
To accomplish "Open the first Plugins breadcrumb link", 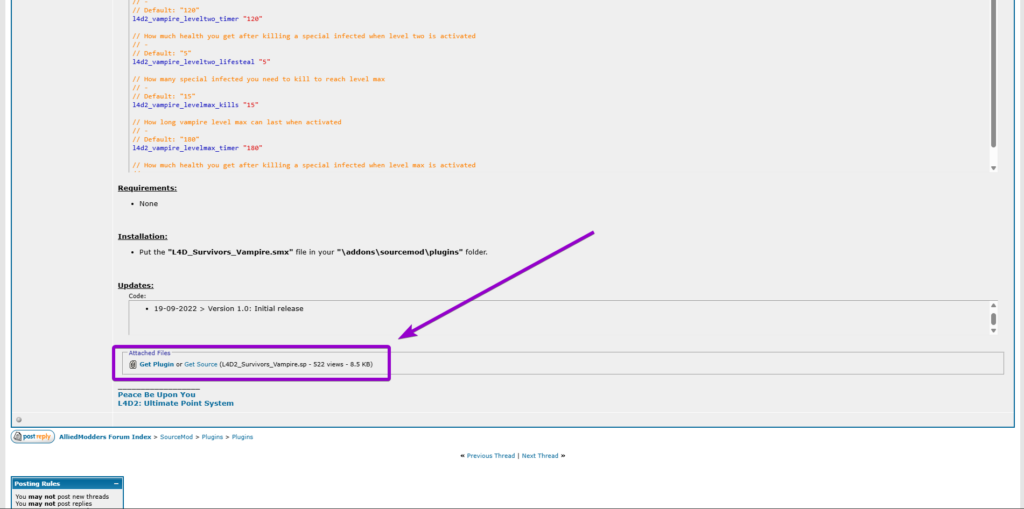I will click(212, 436).
